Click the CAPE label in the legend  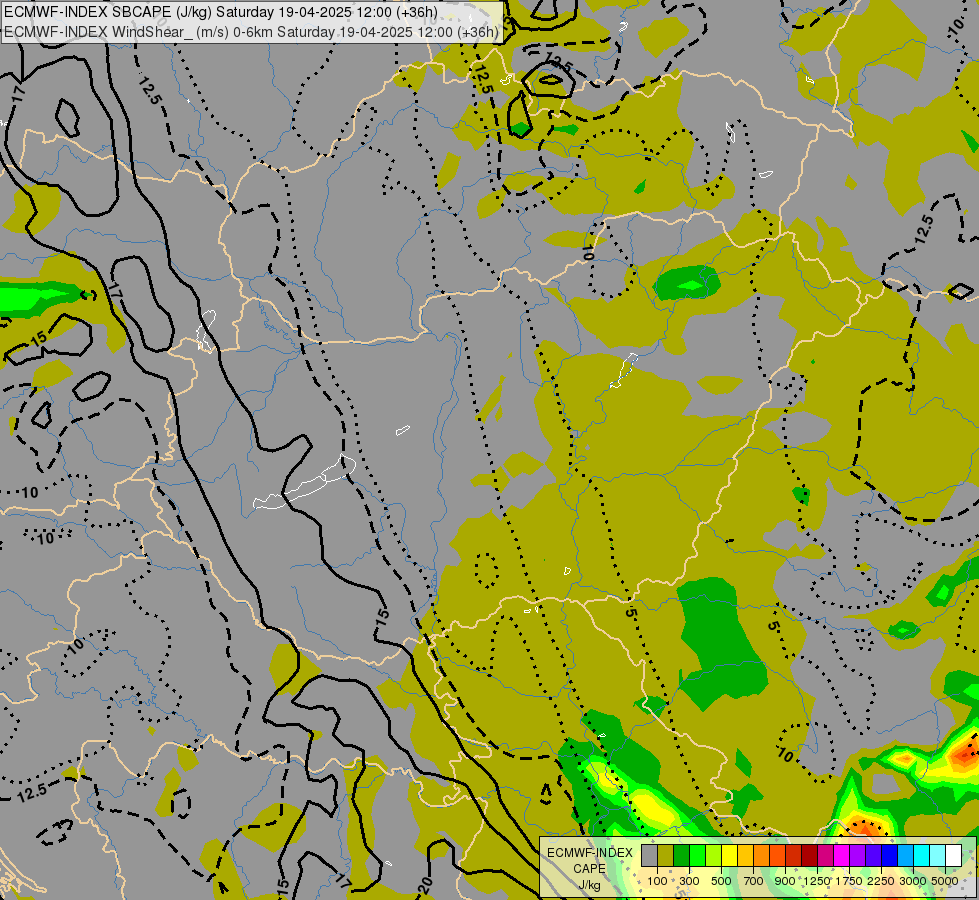(590, 869)
